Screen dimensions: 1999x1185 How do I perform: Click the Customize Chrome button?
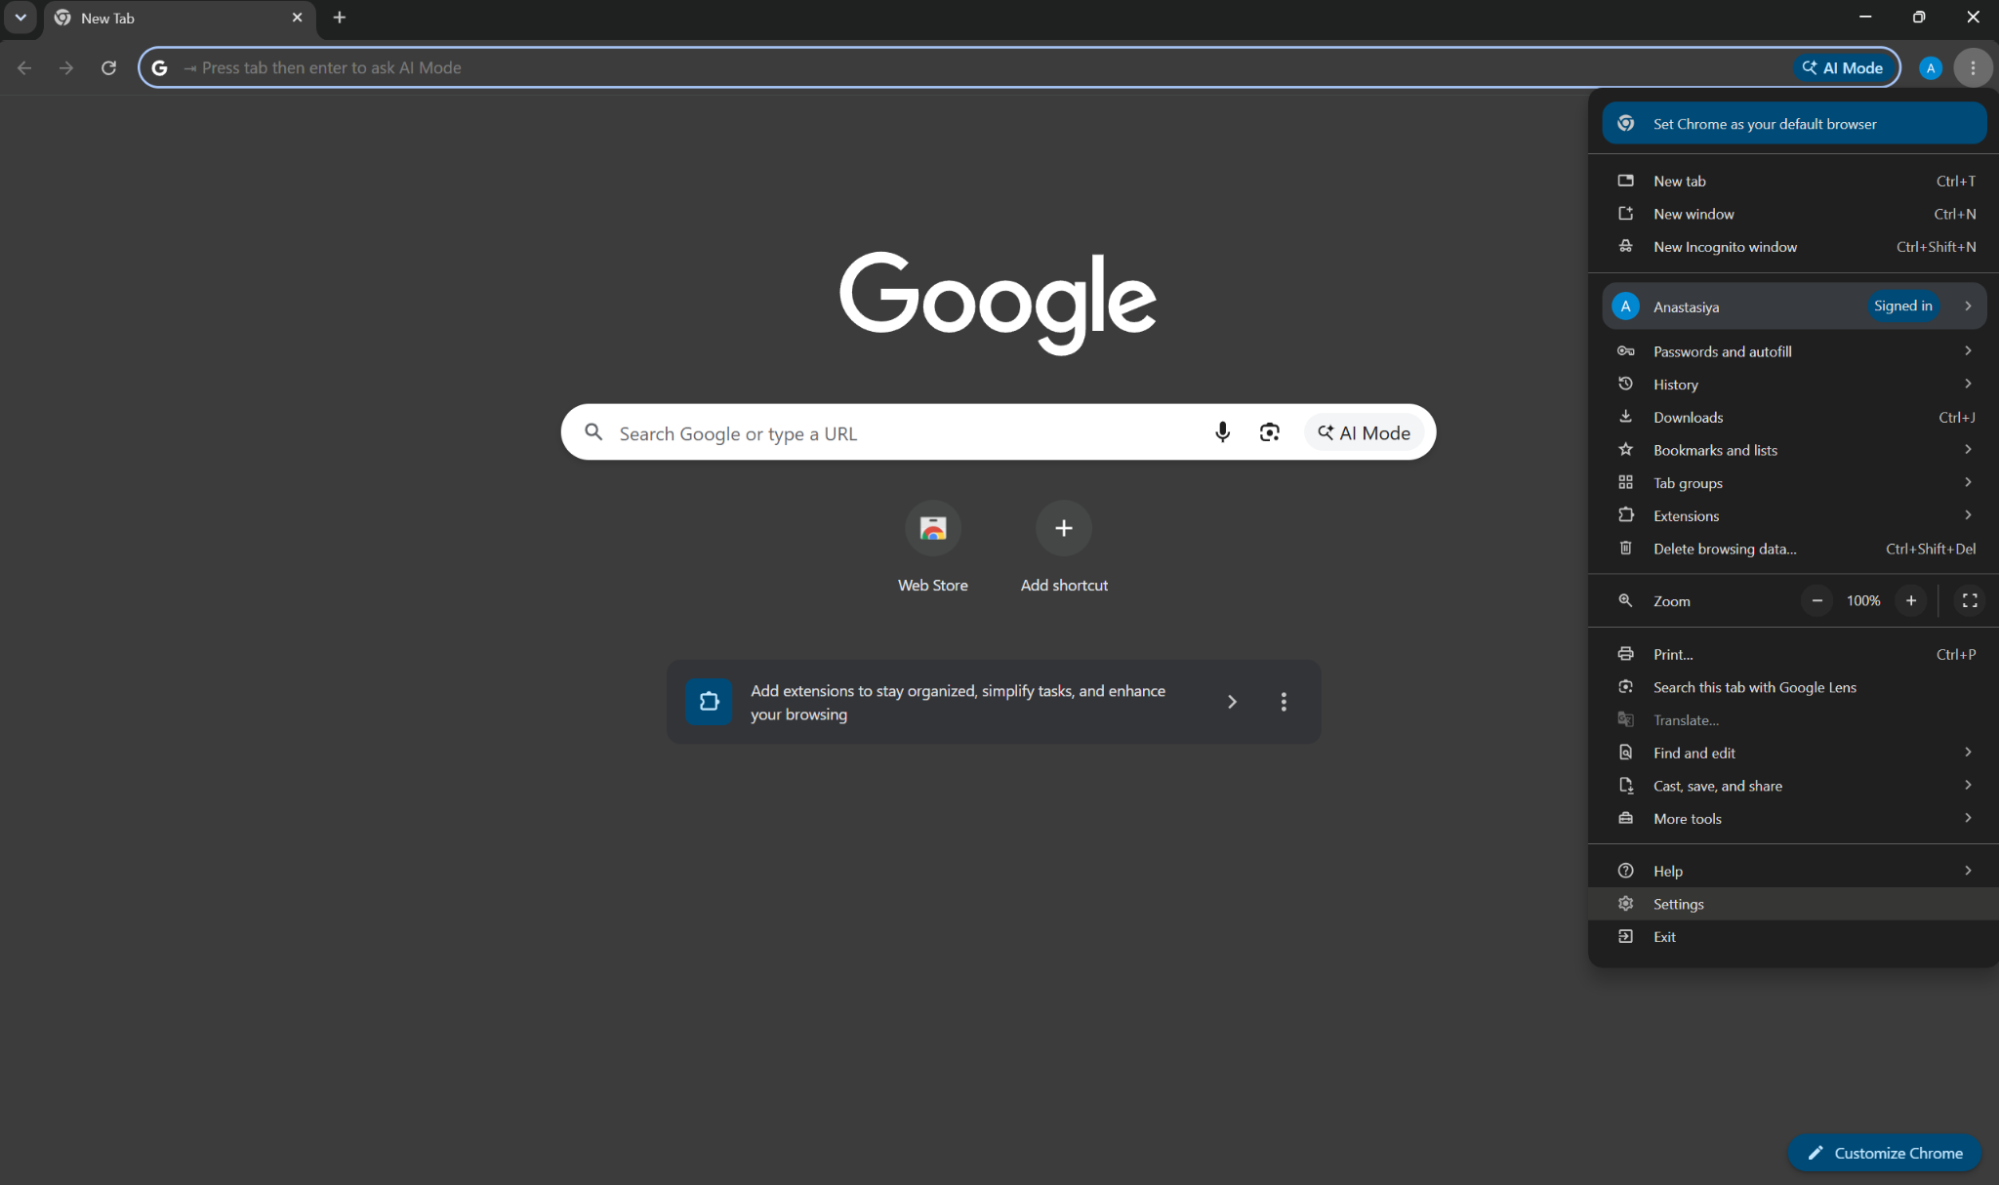[1884, 1153]
